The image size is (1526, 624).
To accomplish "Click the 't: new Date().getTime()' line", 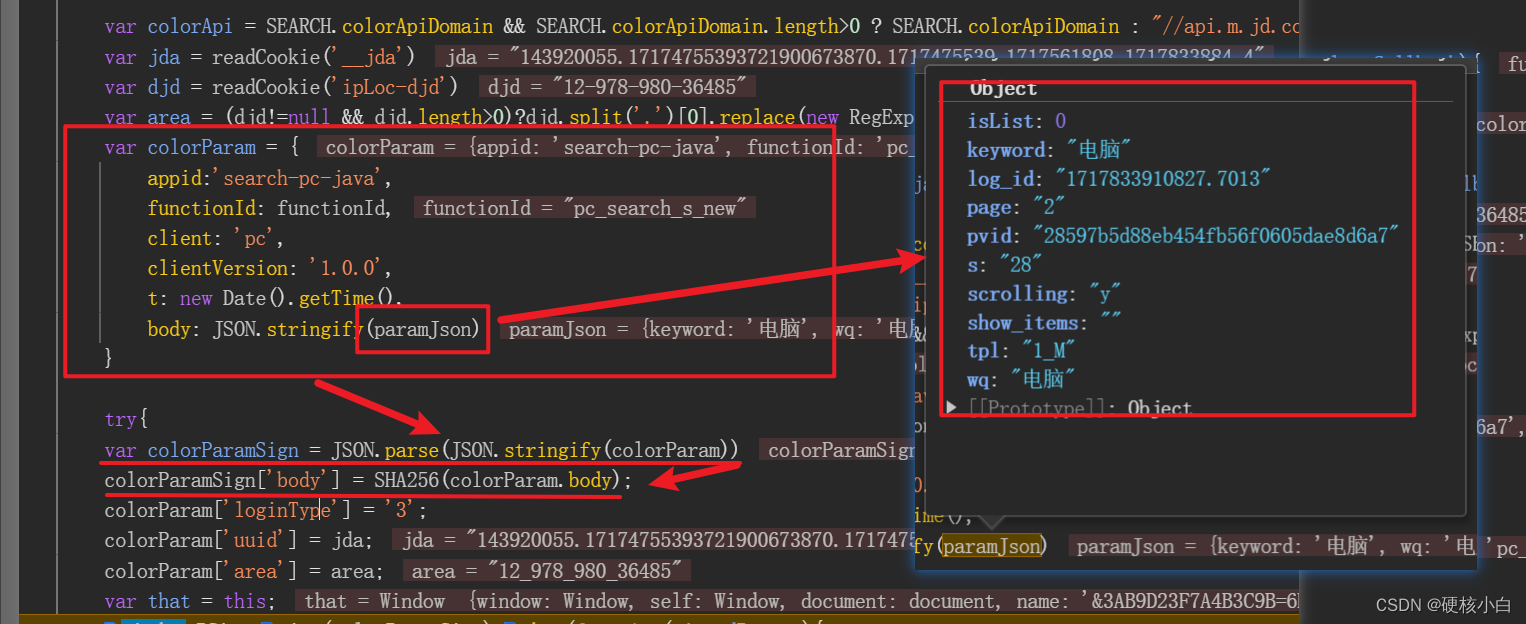I will click(x=275, y=298).
